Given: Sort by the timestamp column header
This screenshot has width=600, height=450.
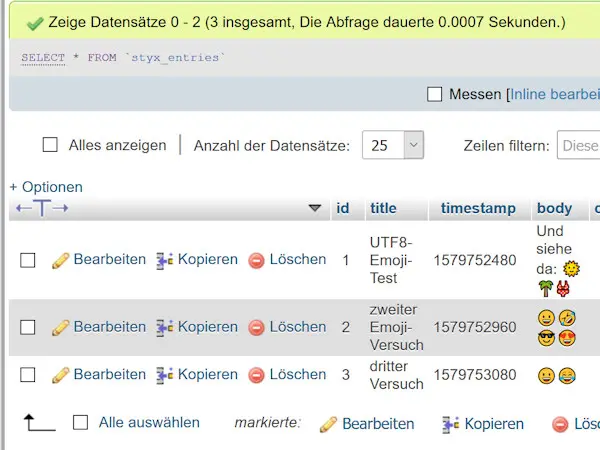Looking at the screenshot, I should click(478, 208).
